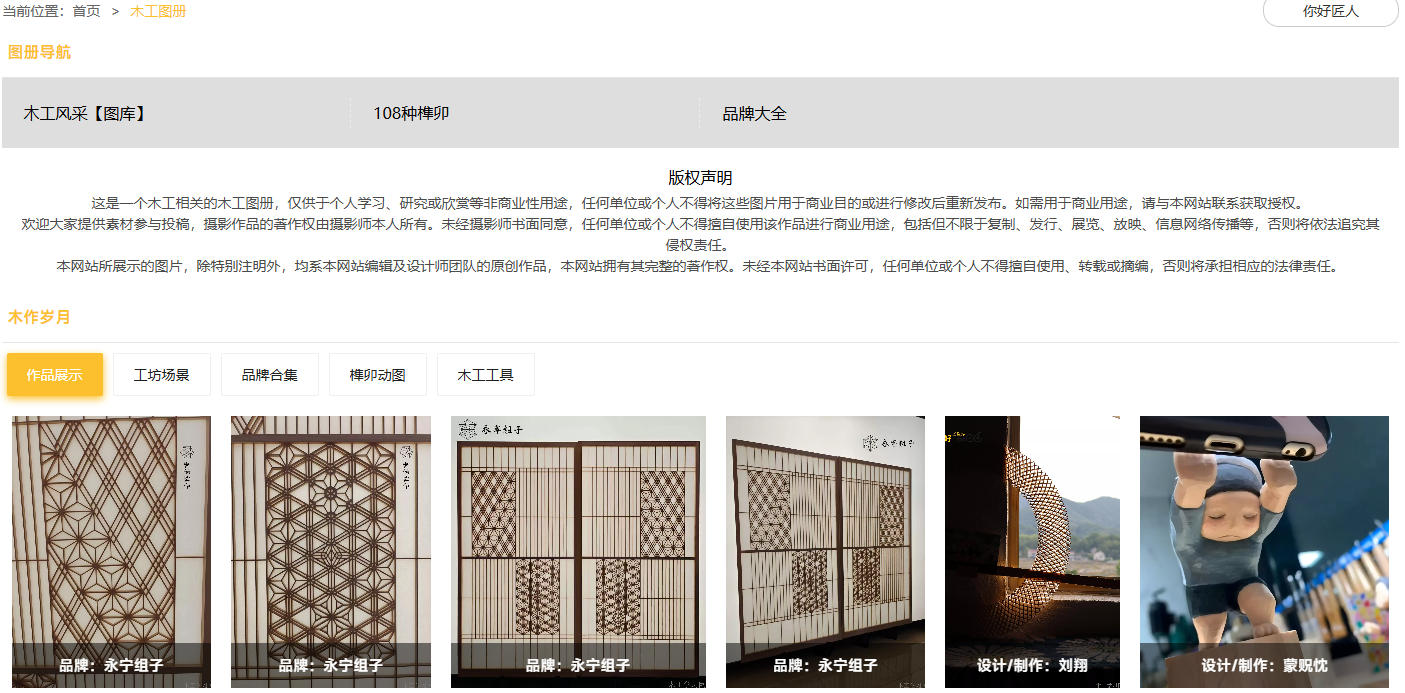The height and width of the screenshot is (693, 1405).
Task: Switch to the 榫卯动图 tab
Action: (x=378, y=375)
